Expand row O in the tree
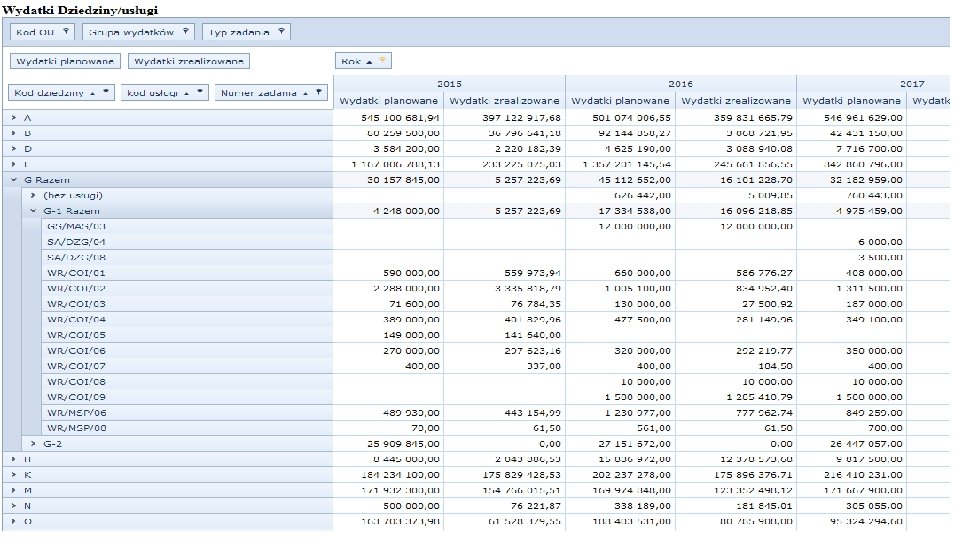 [13, 521]
